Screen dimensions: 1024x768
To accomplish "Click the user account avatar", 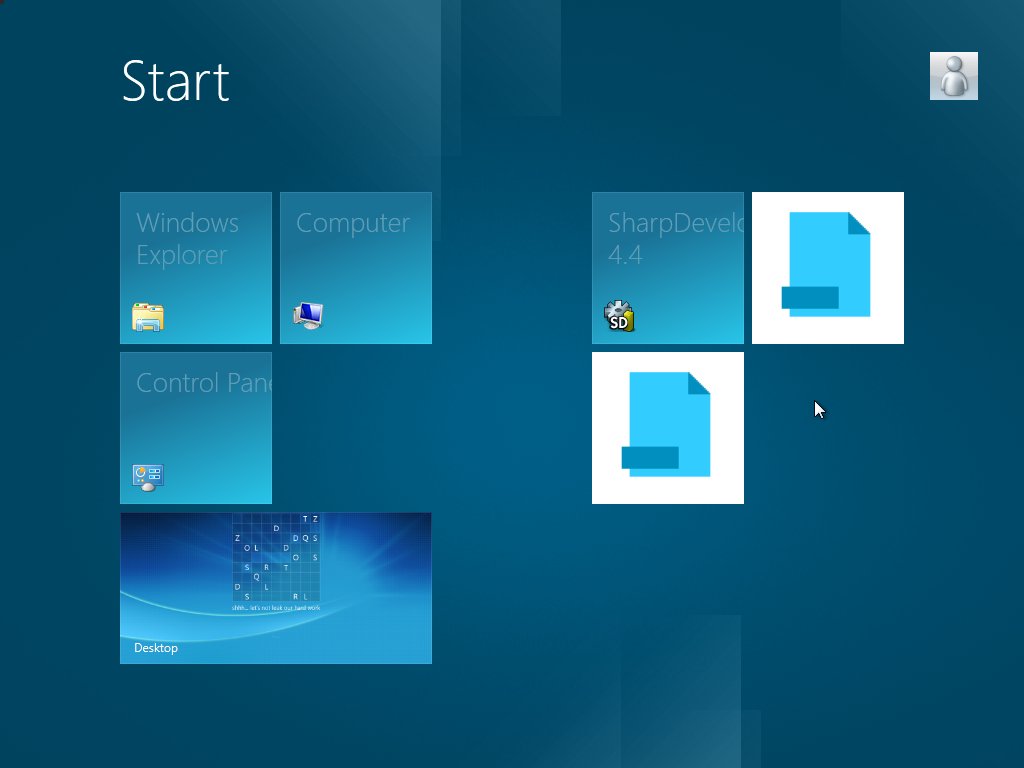I will [953, 76].
